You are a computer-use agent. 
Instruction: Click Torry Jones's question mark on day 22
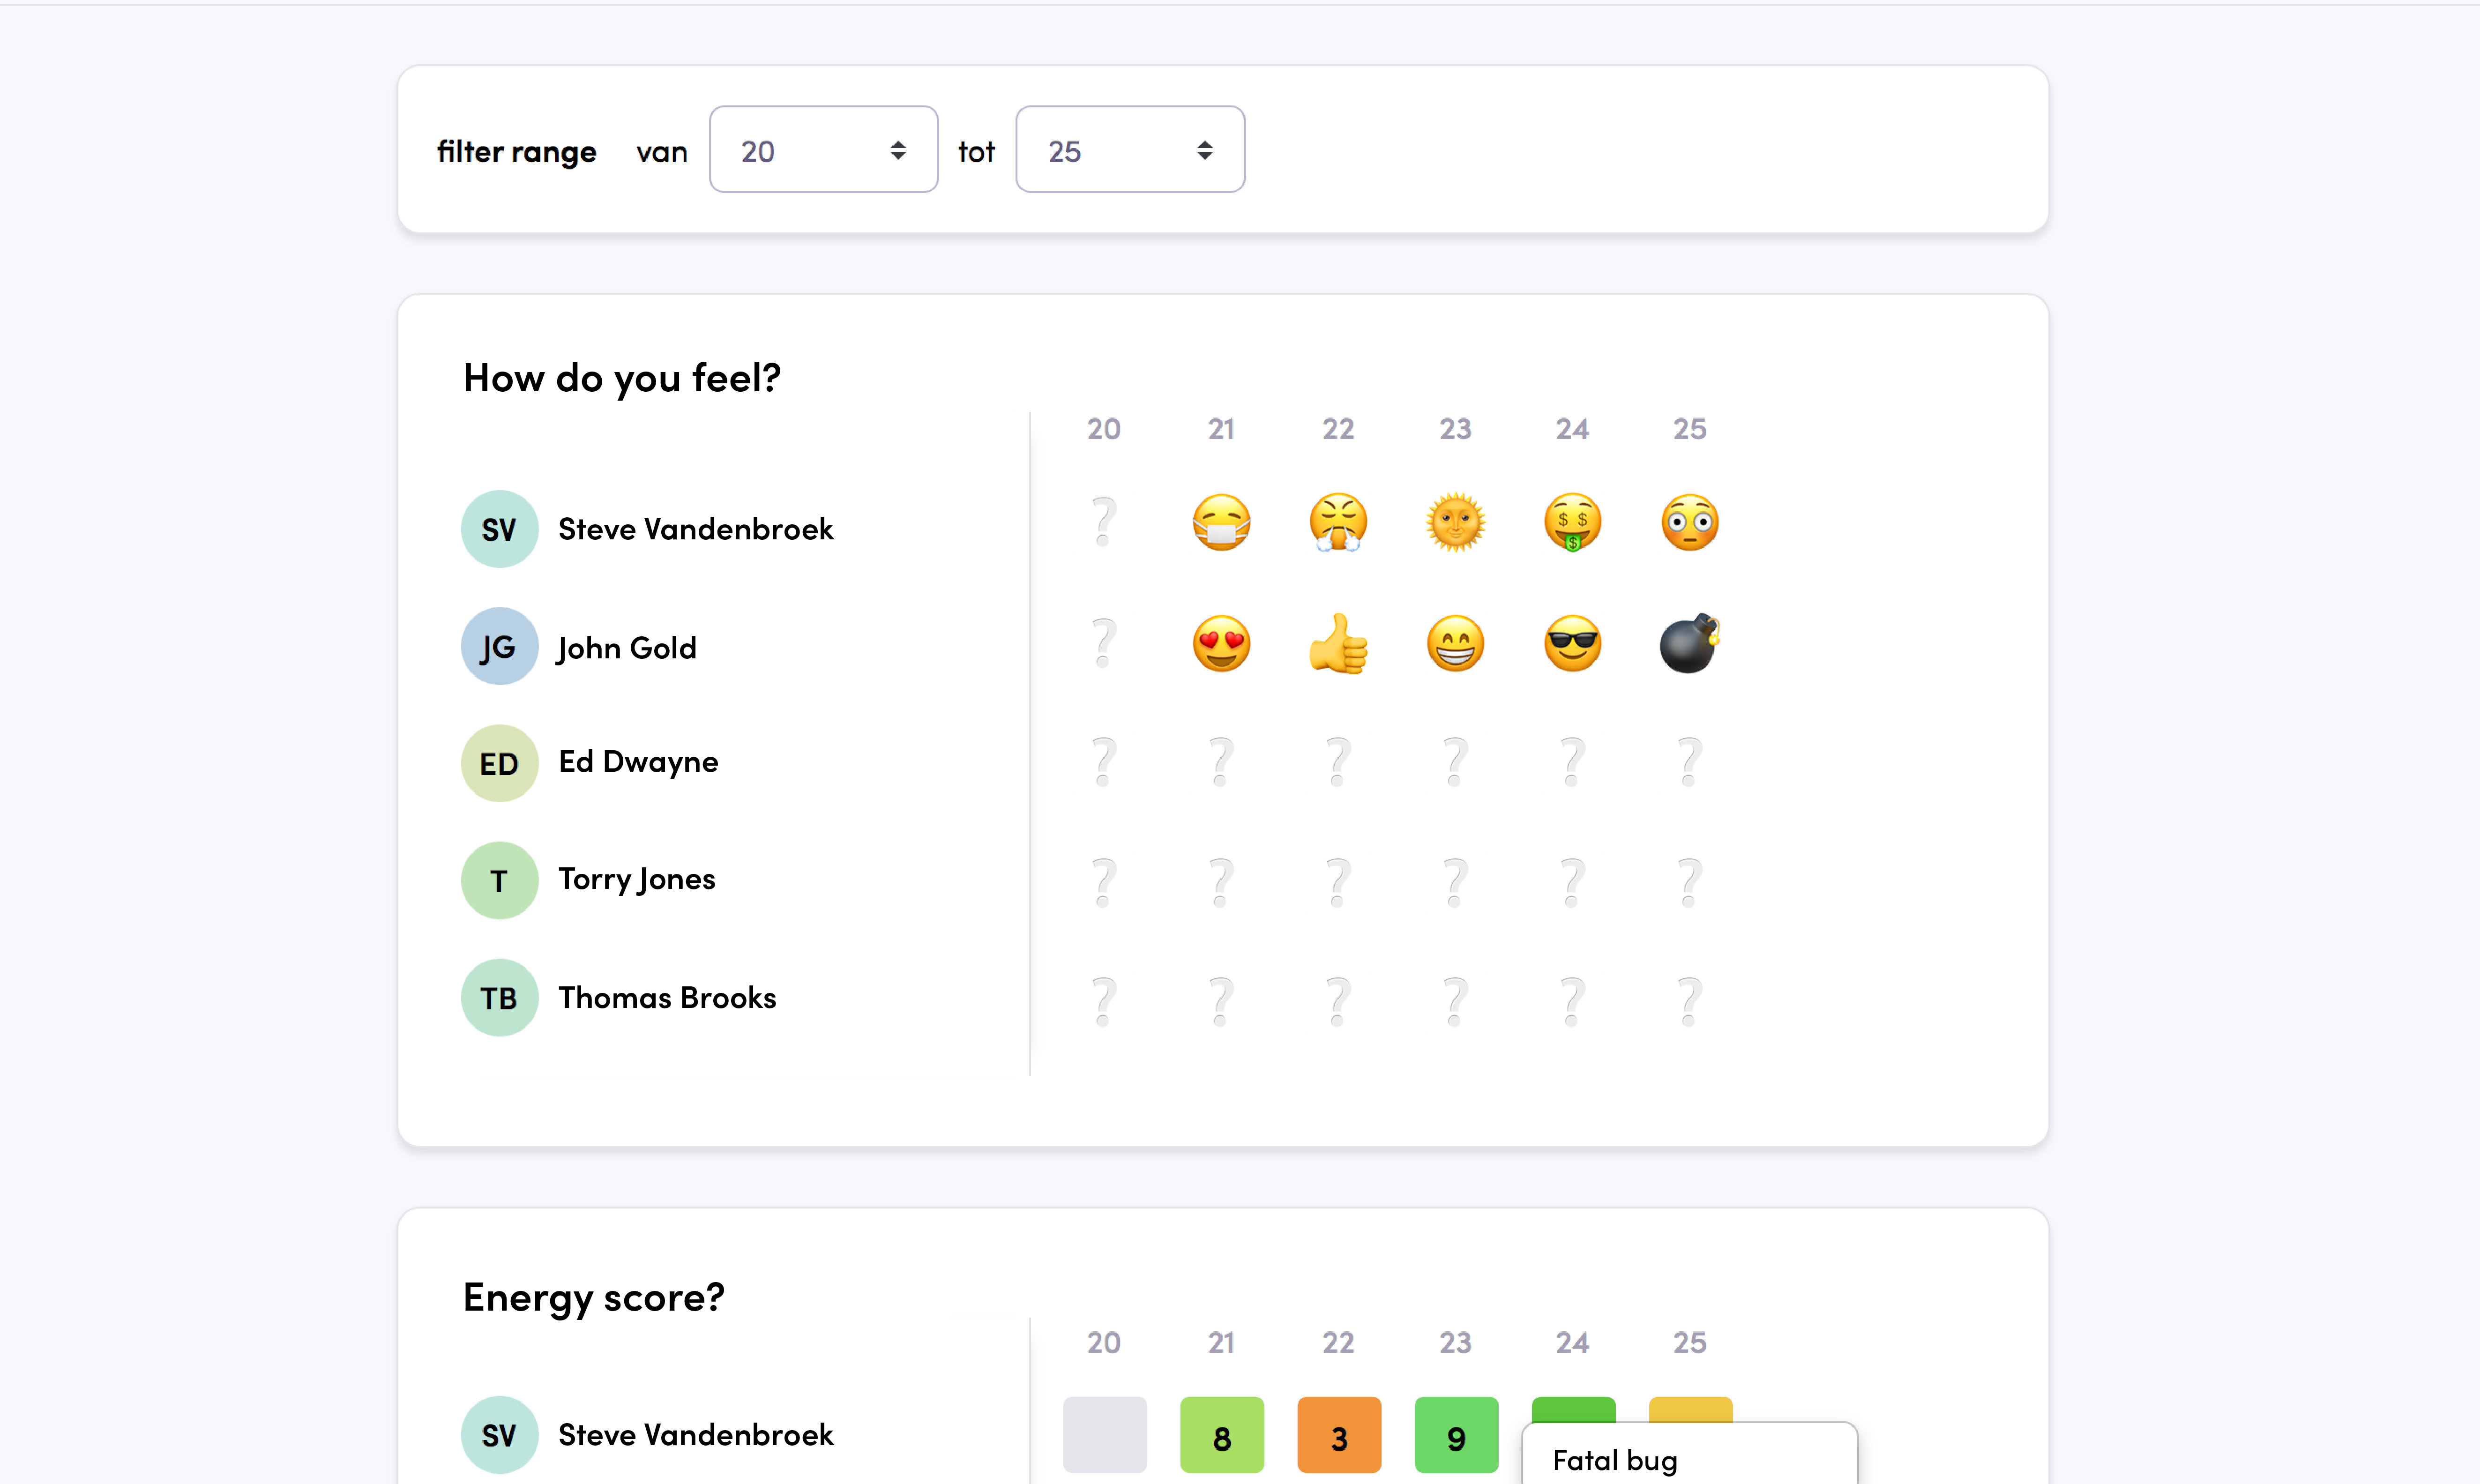pos(1338,882)
